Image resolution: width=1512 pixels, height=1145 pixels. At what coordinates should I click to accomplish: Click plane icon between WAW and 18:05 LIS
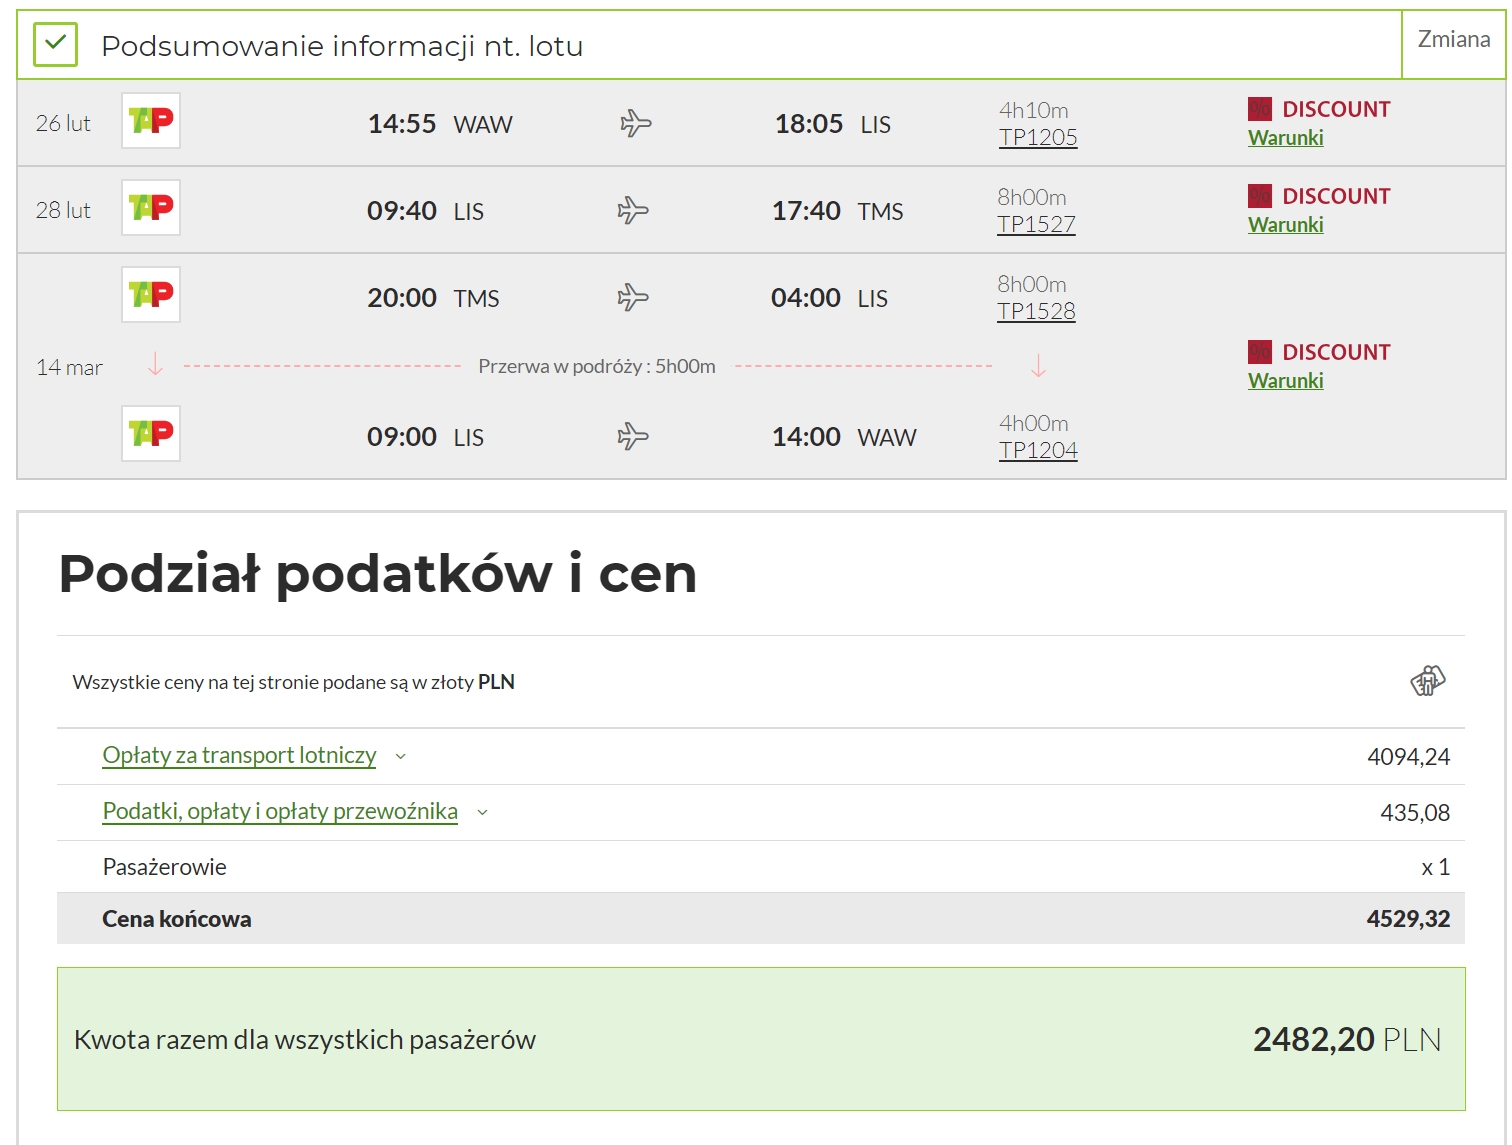[x=635, y=124]
